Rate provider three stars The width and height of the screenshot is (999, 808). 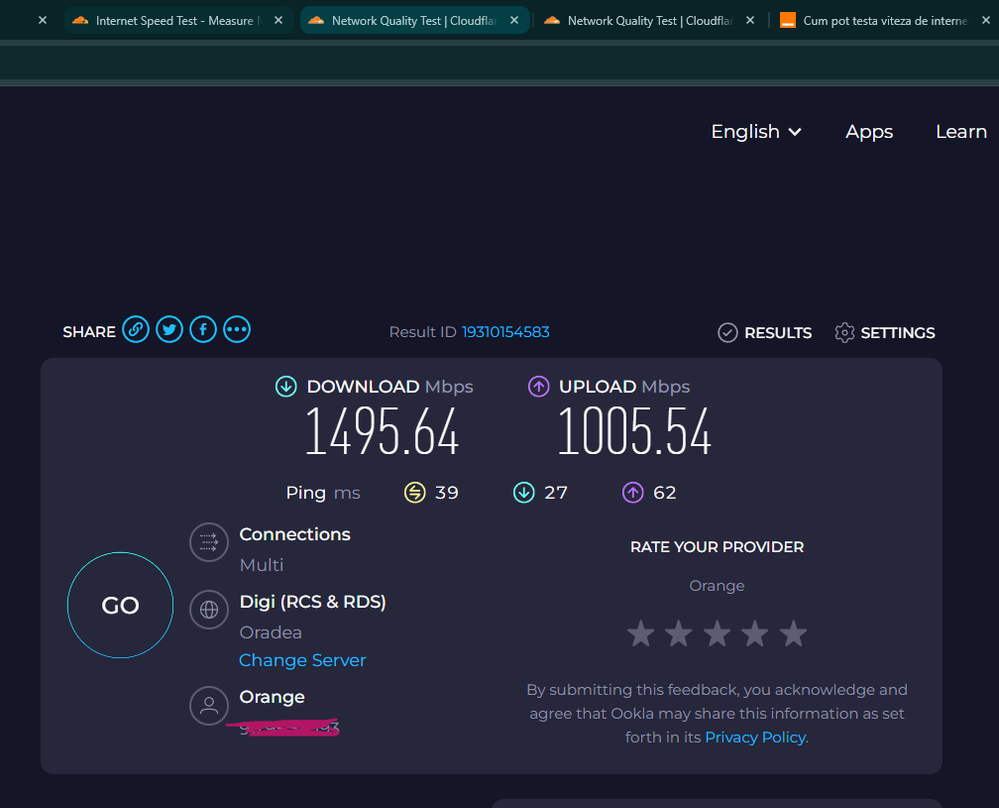click(717, 633)
